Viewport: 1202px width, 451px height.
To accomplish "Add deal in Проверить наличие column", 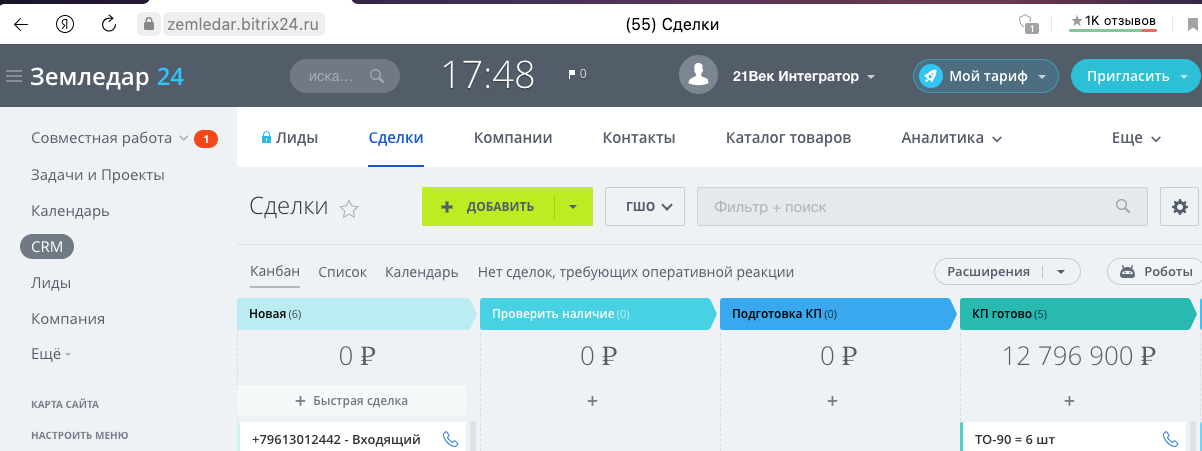I will [x=592, y=401].
